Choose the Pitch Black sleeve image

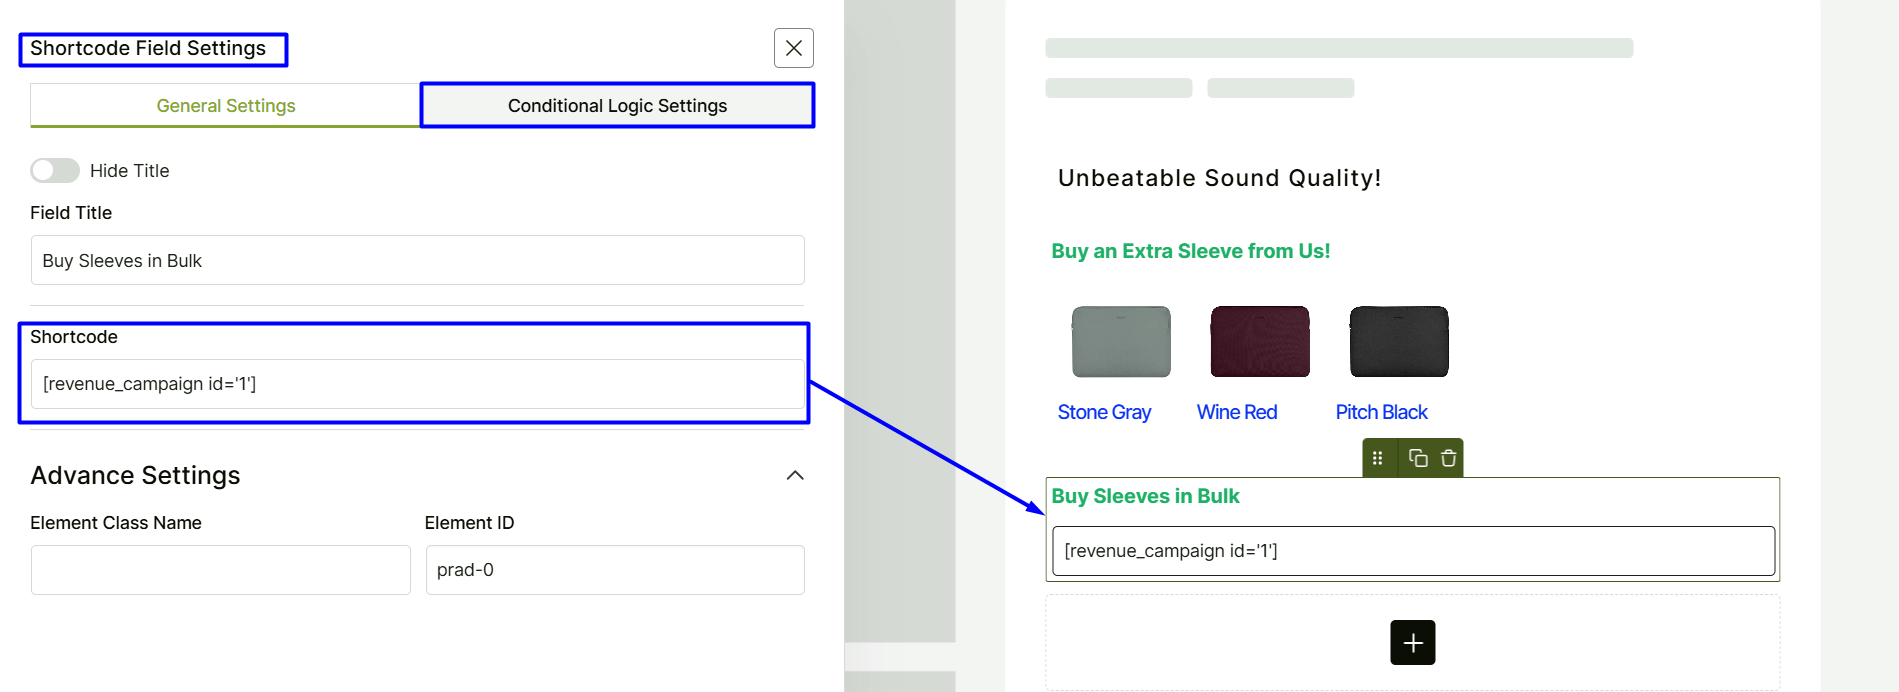point(1398,342)
